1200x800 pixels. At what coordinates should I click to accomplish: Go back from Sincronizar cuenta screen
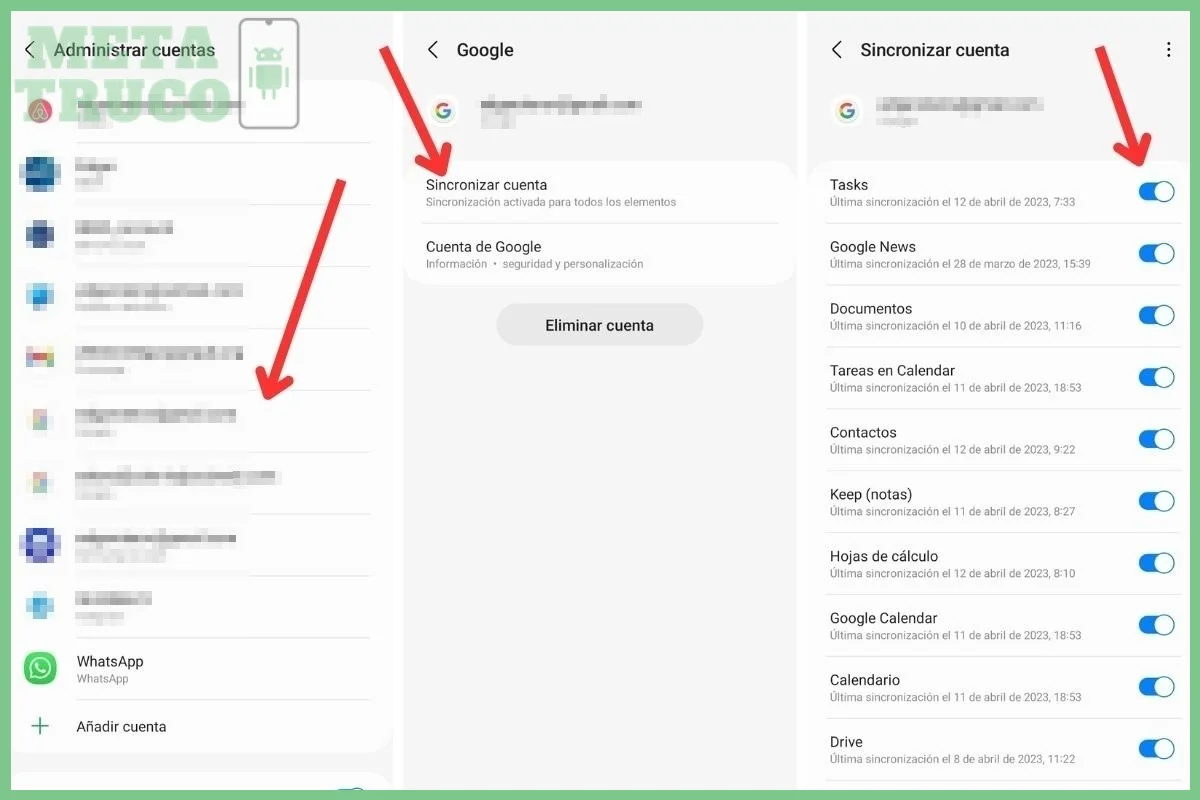pyautogui.click(x=837, y=50)
